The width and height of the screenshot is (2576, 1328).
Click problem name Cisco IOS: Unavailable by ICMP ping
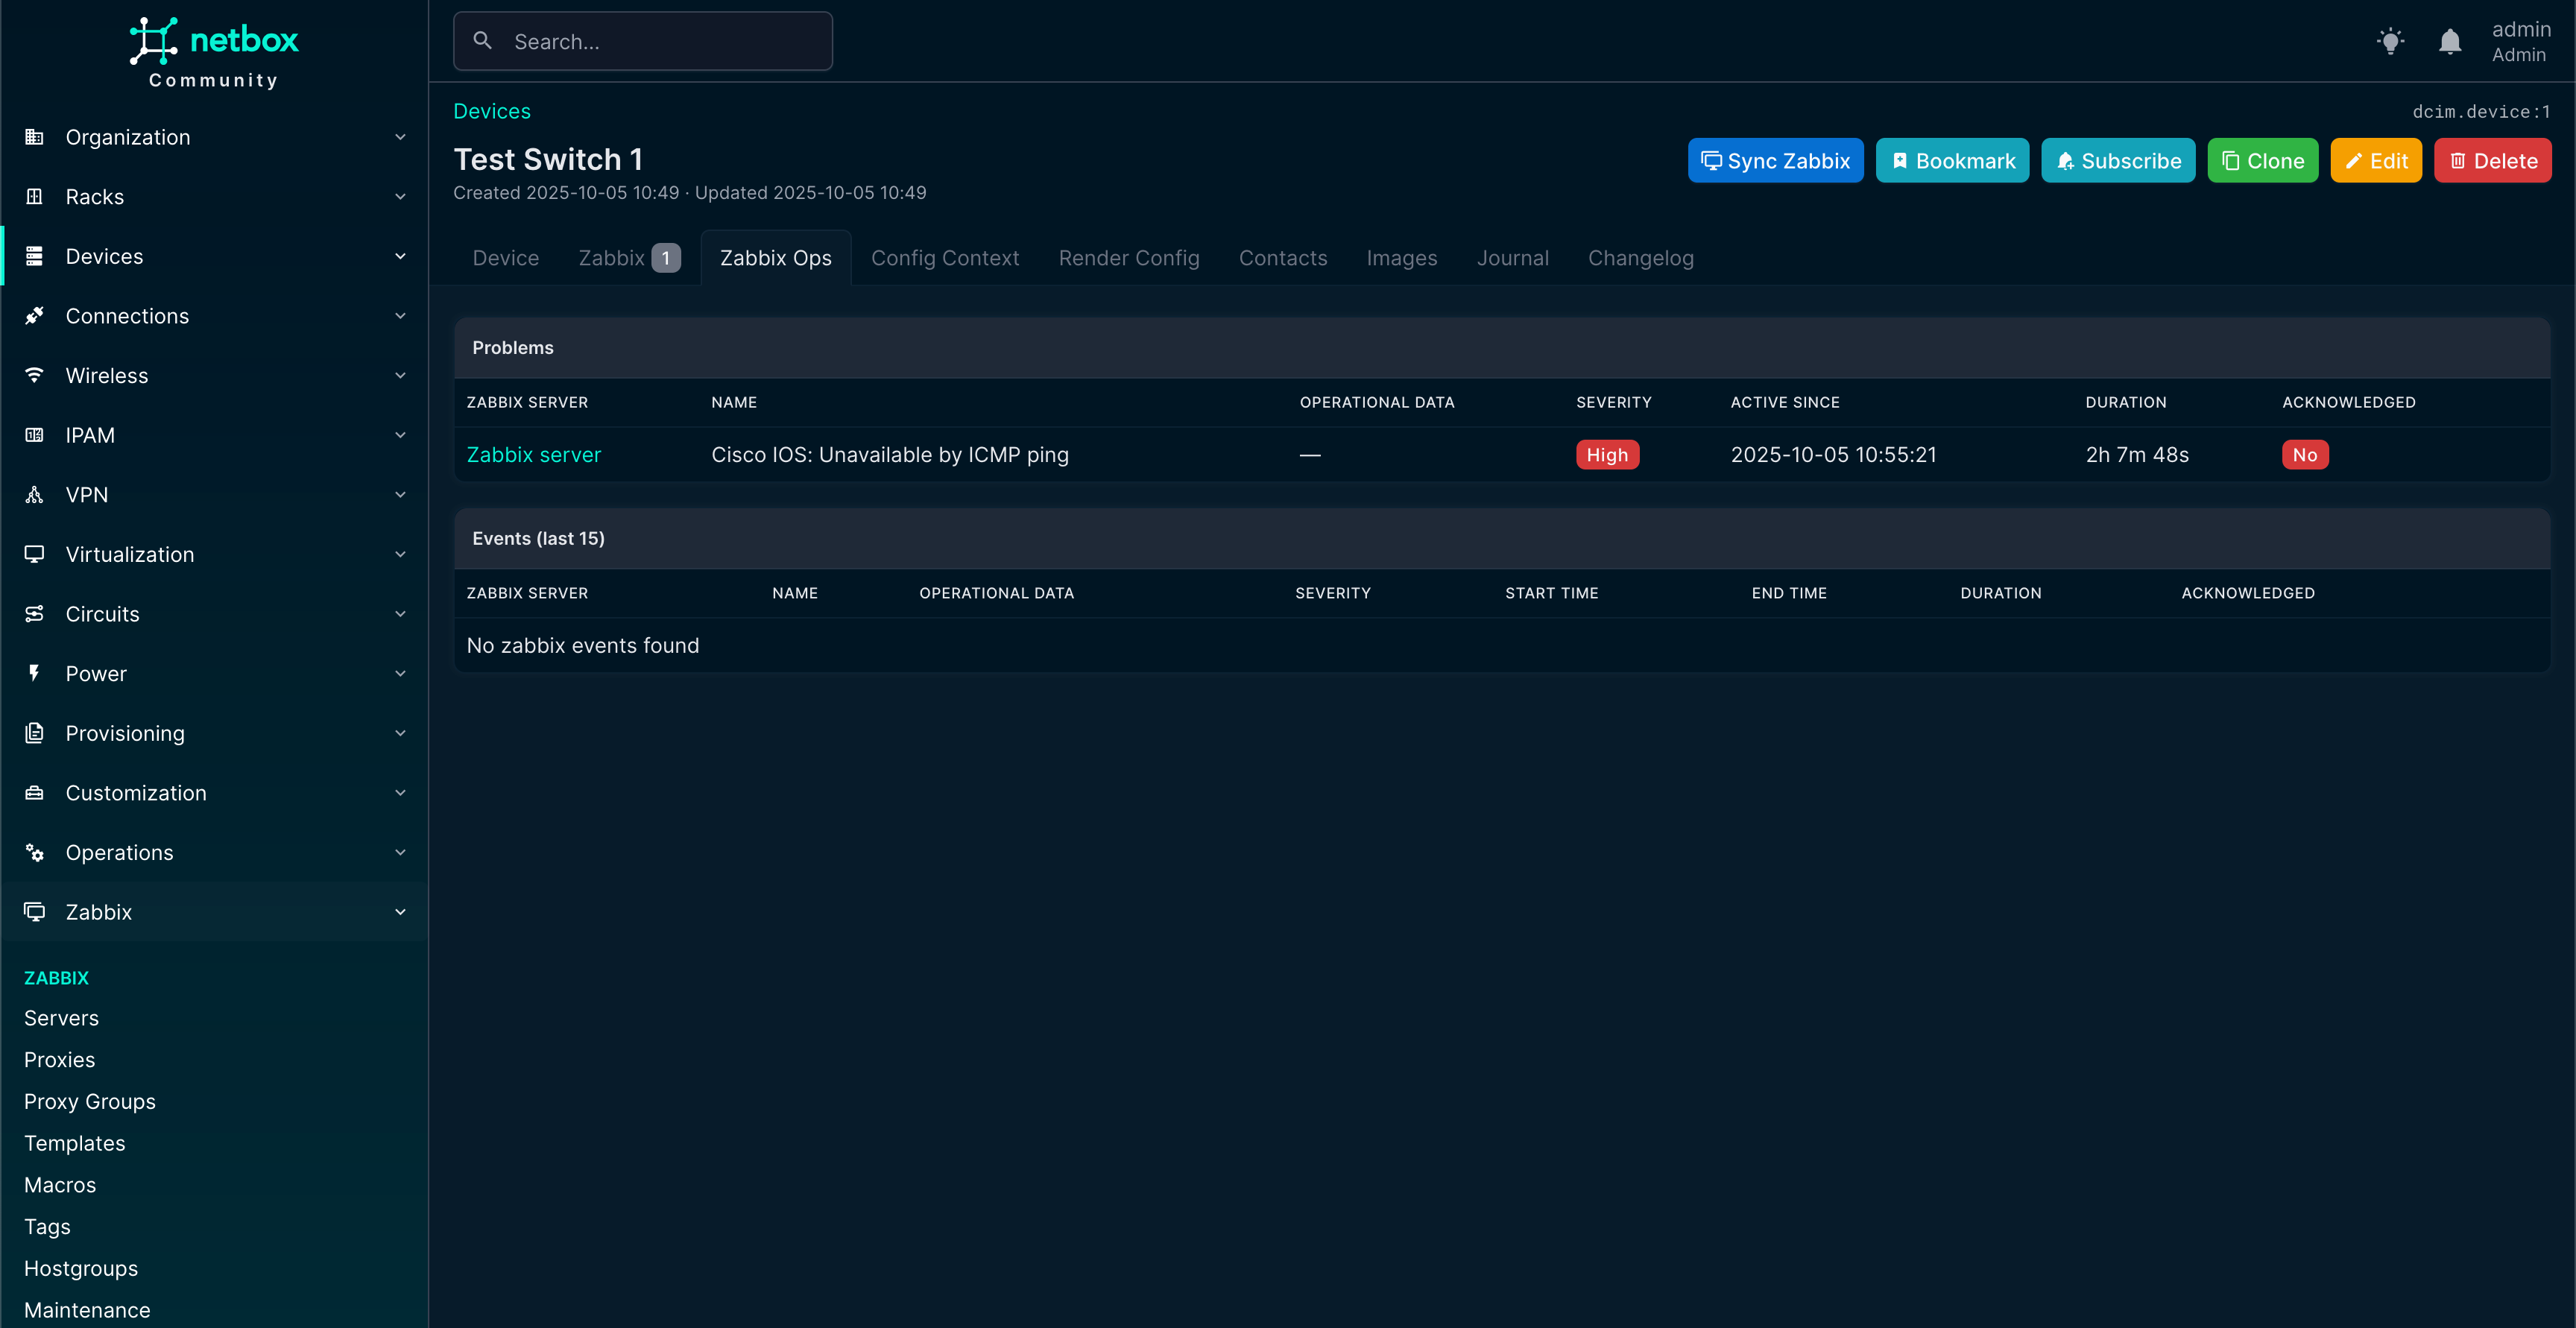890,455
